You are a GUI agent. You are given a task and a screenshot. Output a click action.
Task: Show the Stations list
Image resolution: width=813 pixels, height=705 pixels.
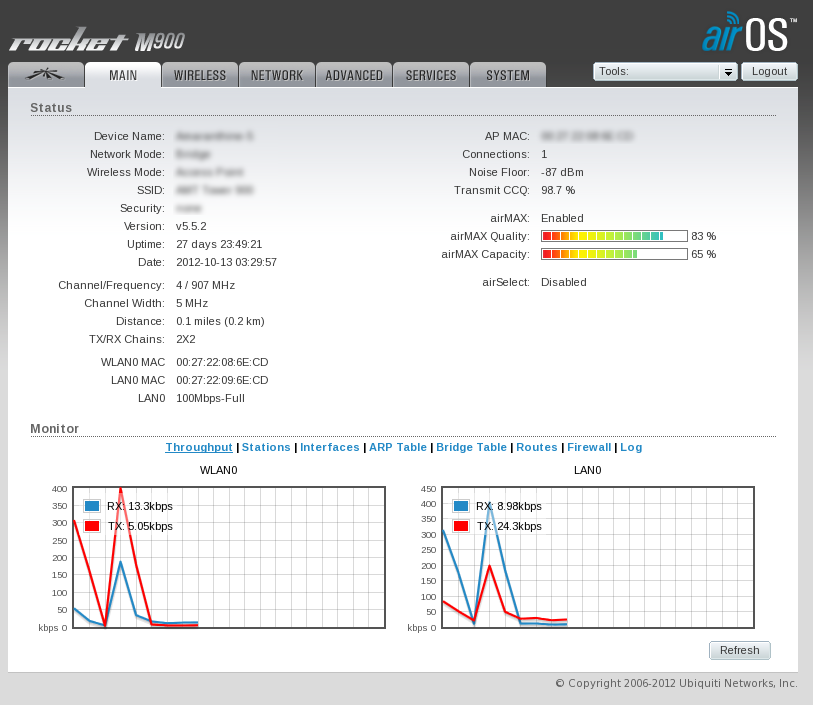(x=266, y=447)
